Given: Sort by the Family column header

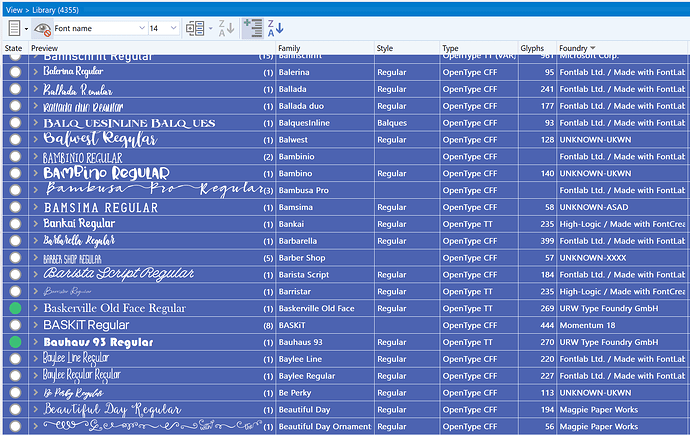Looking at the screenshot, I should (289, 48).
